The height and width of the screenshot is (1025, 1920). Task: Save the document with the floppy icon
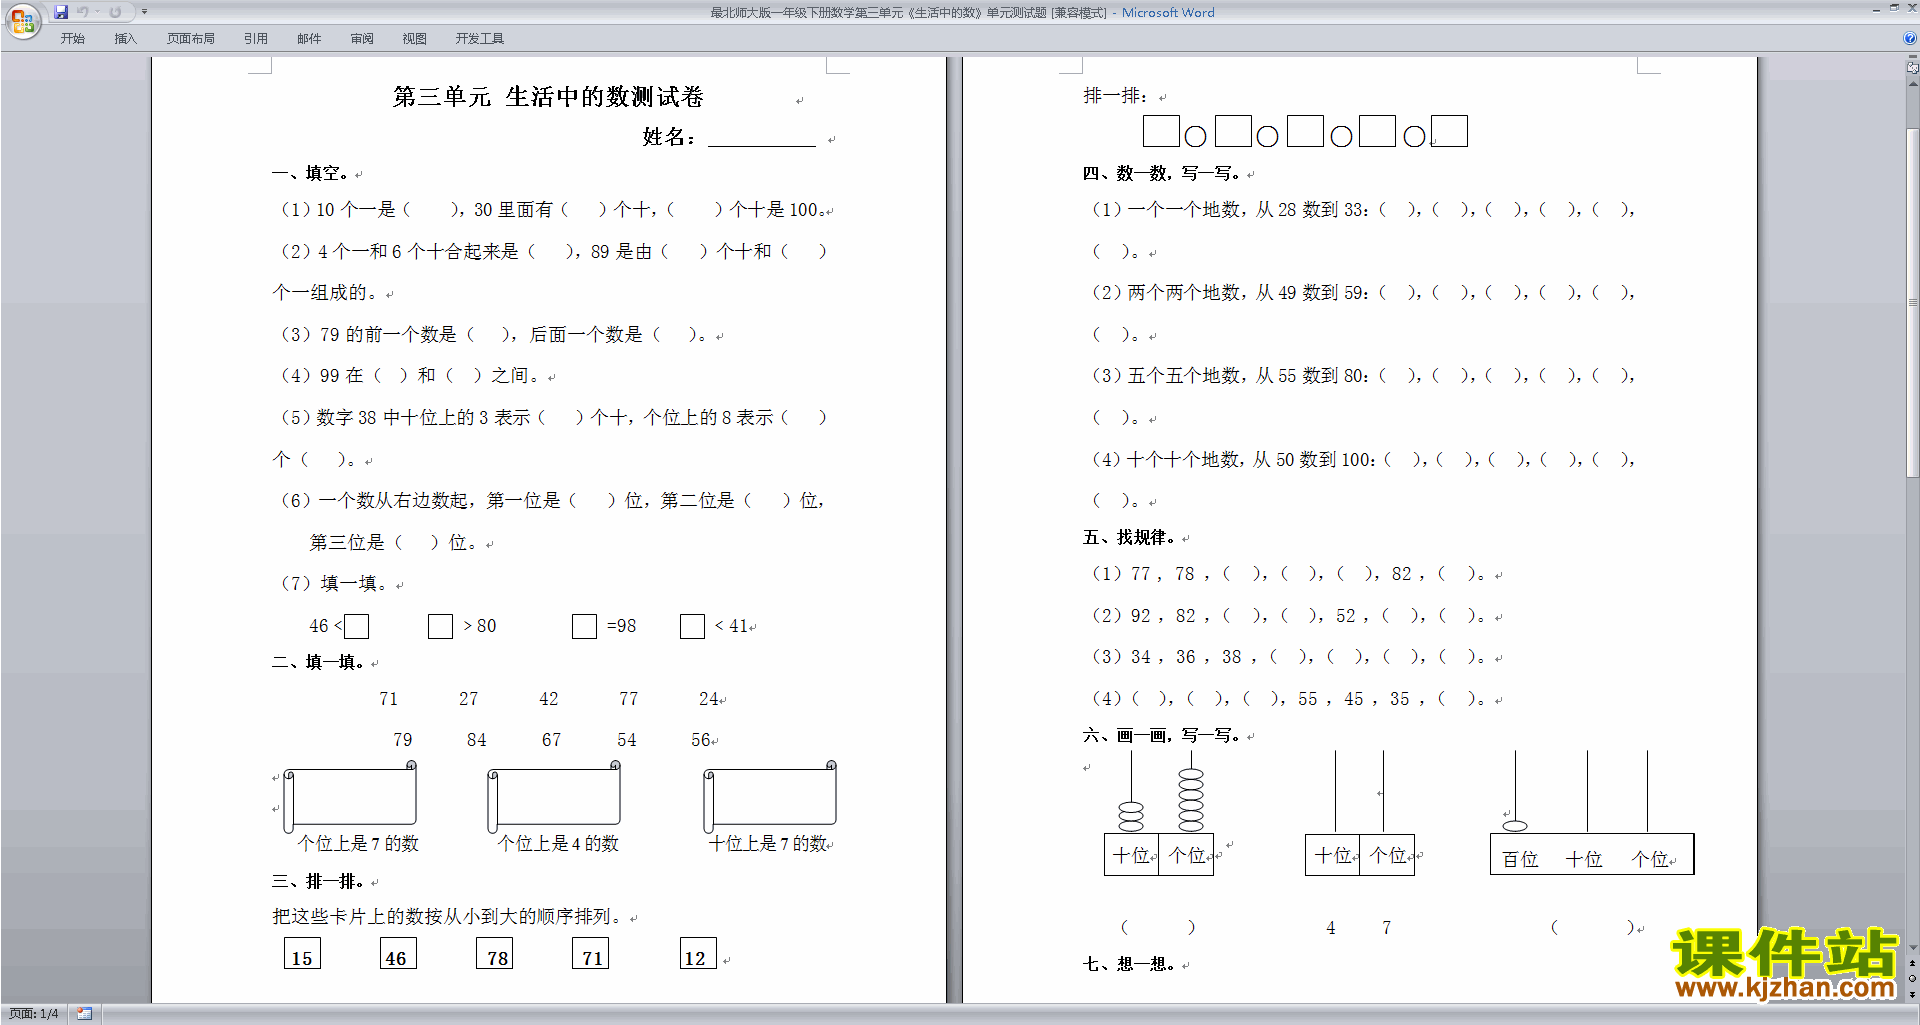pyautogui.click(x=61, y=12)
